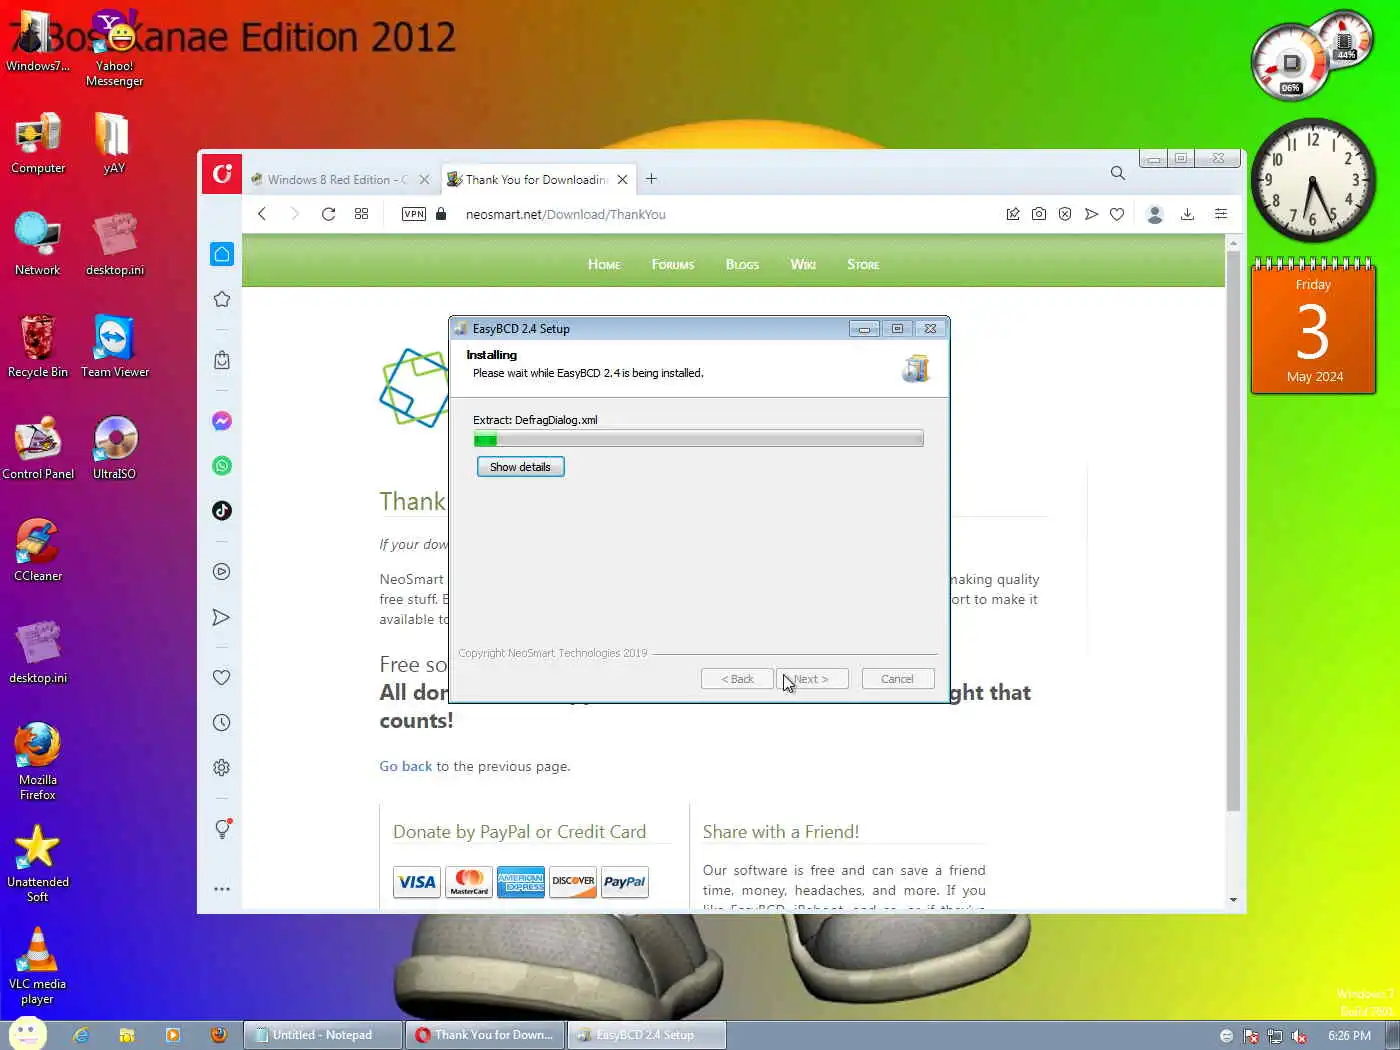Click the calendar date gadget
The width and height of the screenshot is (1400, 1050).
click(x=1314, y=327)
